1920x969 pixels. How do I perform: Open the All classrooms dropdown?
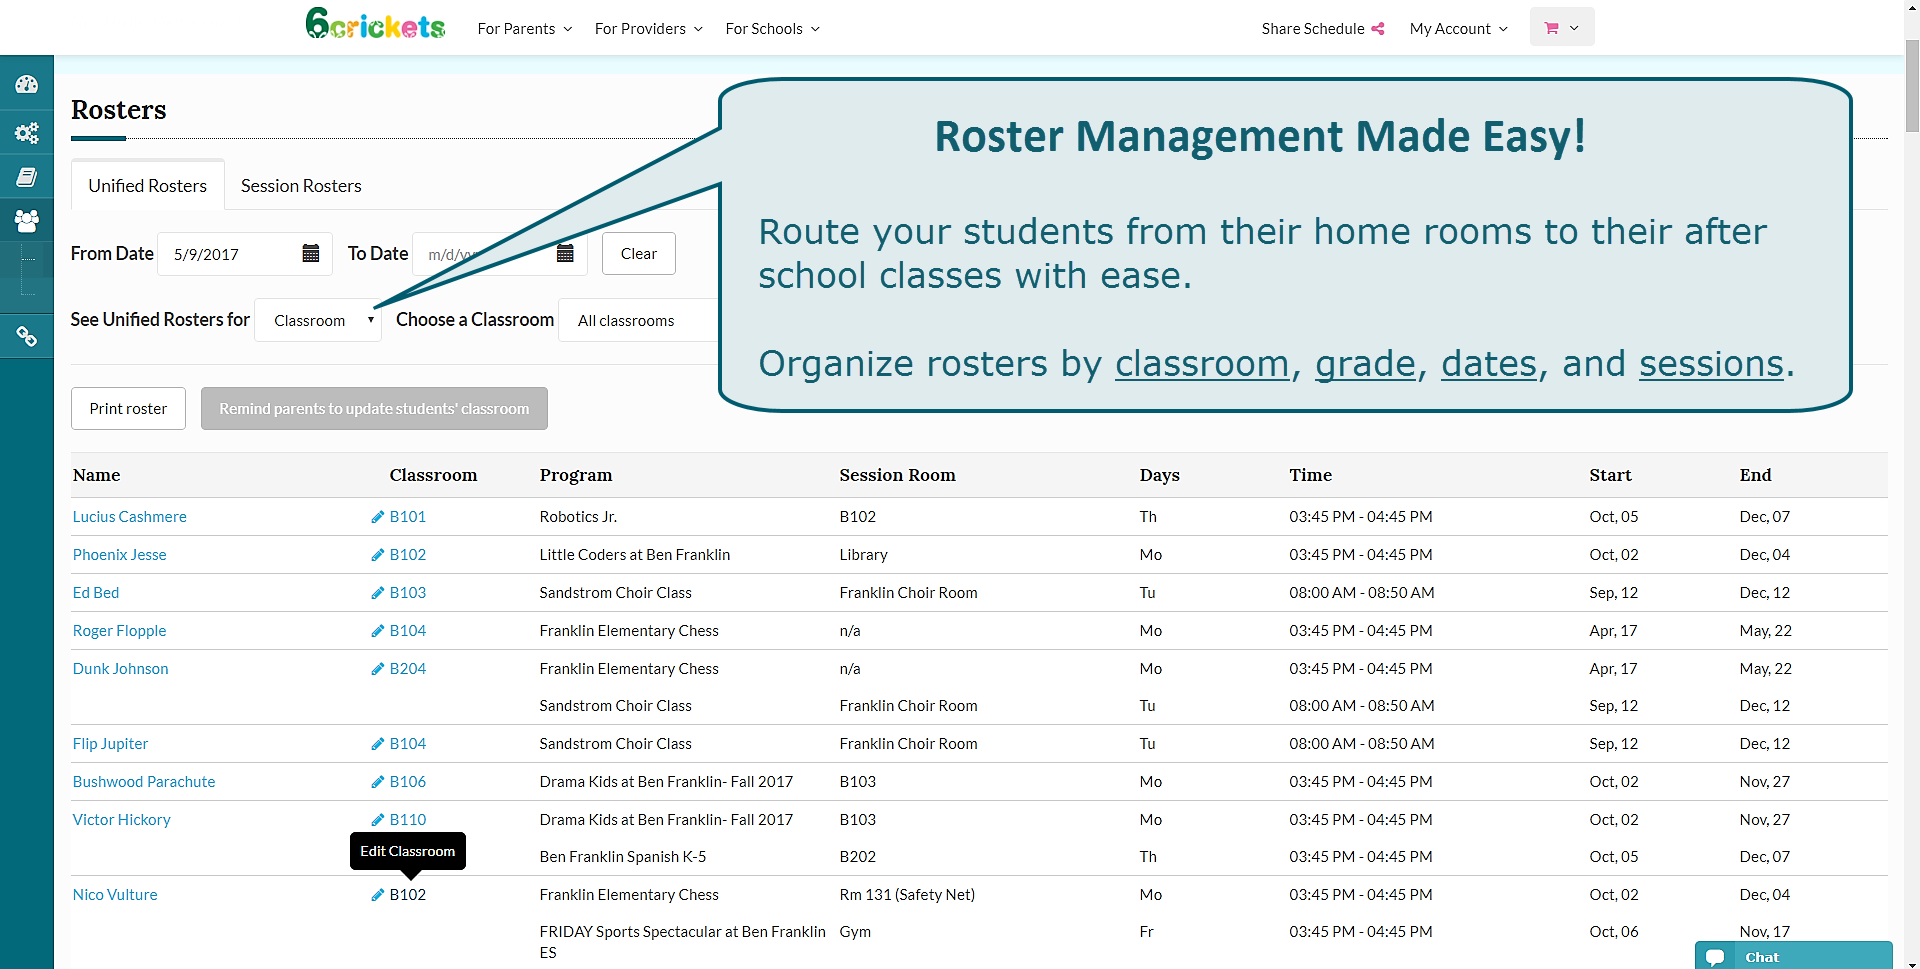pyautogui.click(x=640, y=320)
